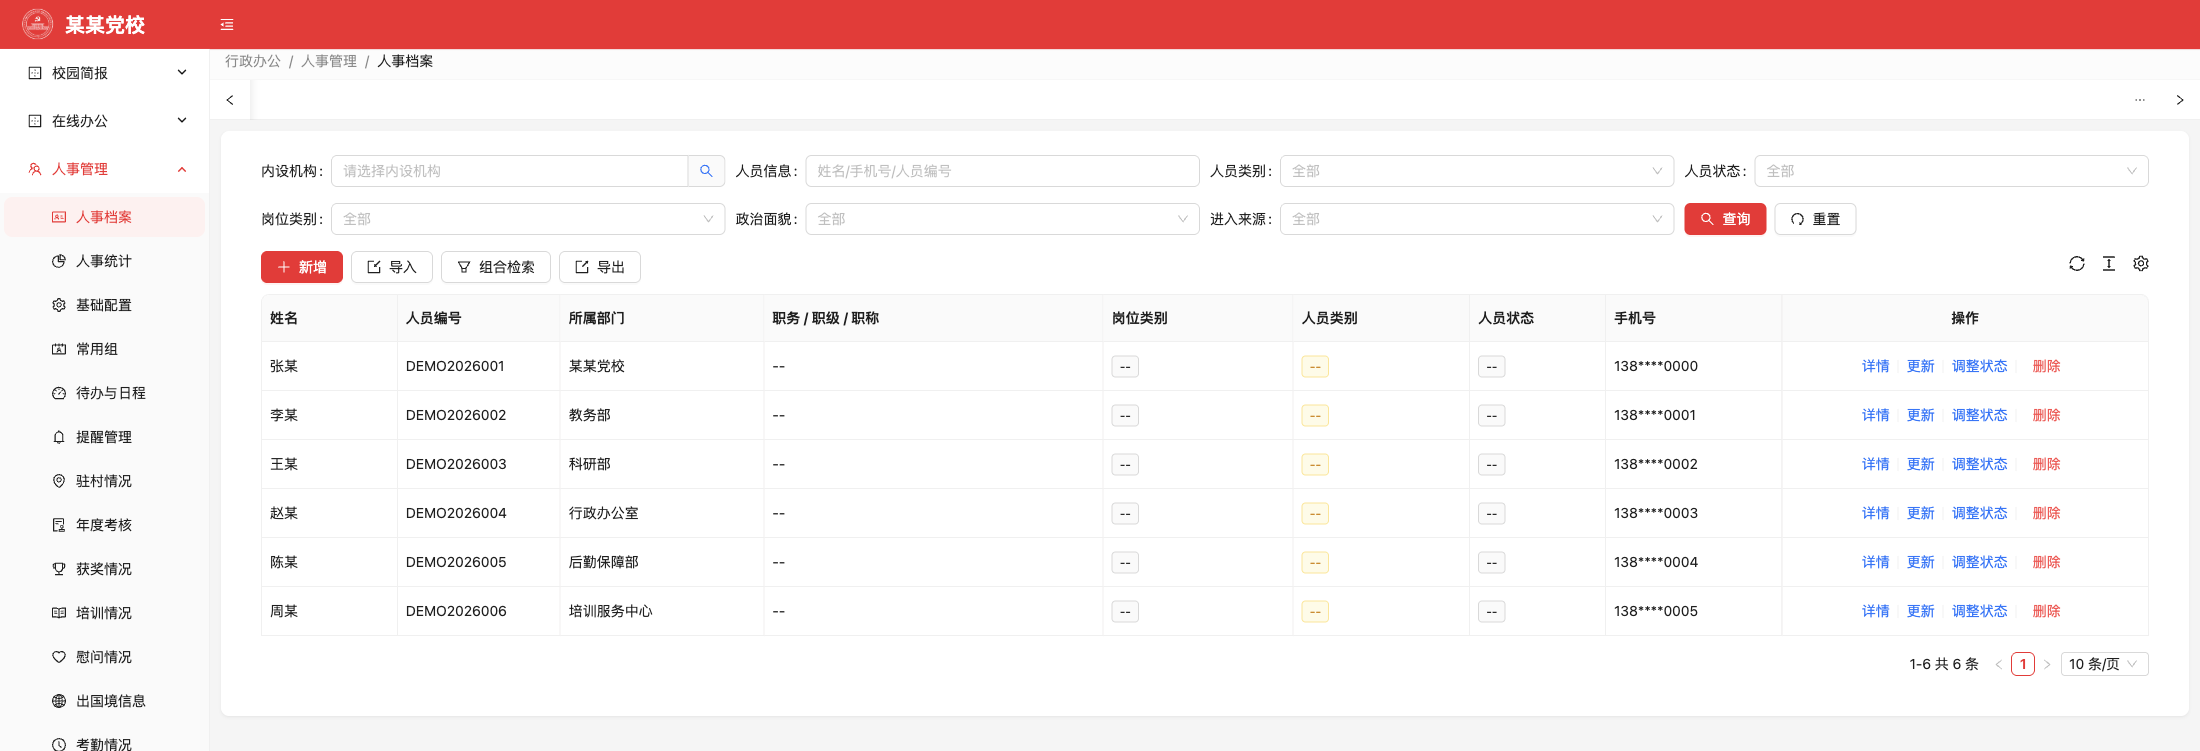Click the 新增 button

[302, 267]
